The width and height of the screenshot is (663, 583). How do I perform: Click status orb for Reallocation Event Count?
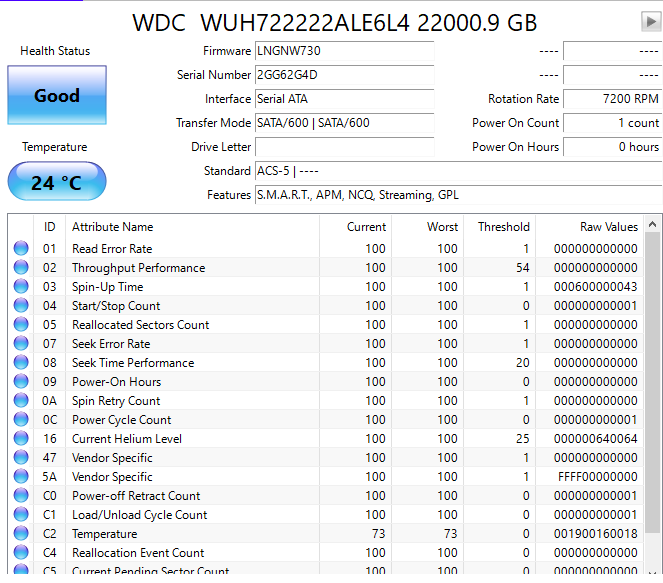click(x=21, y=553)
